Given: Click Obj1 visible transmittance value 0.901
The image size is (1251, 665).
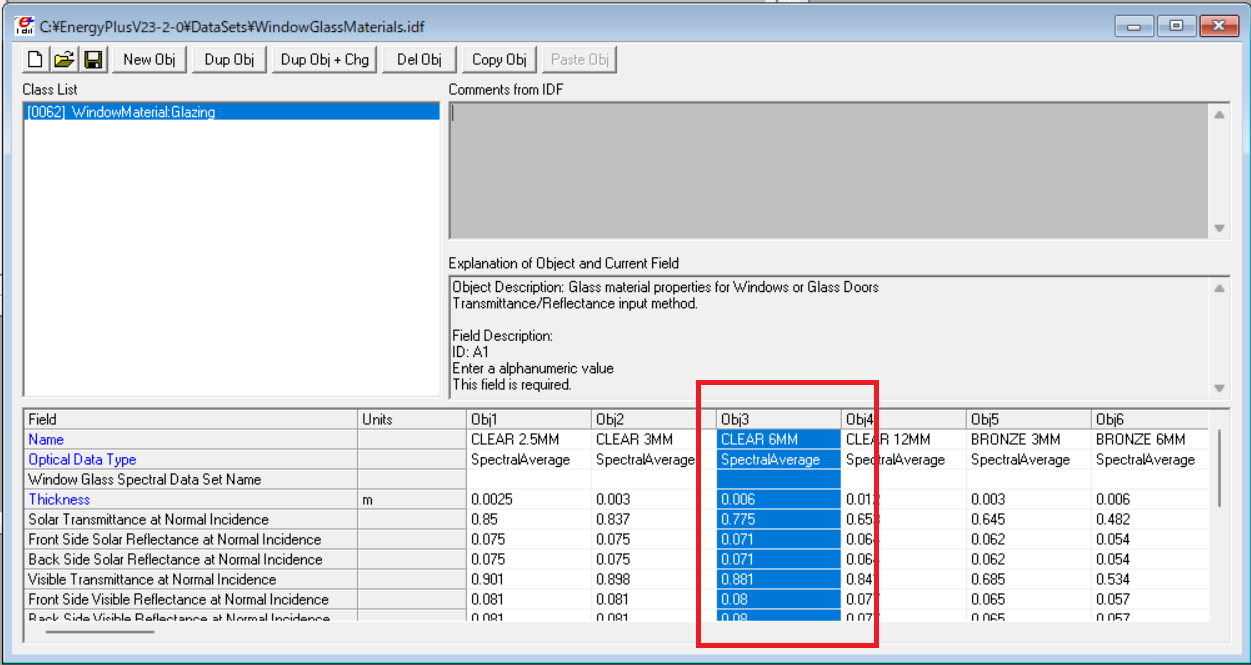Looking at the screenshot, I should point(529,579).
